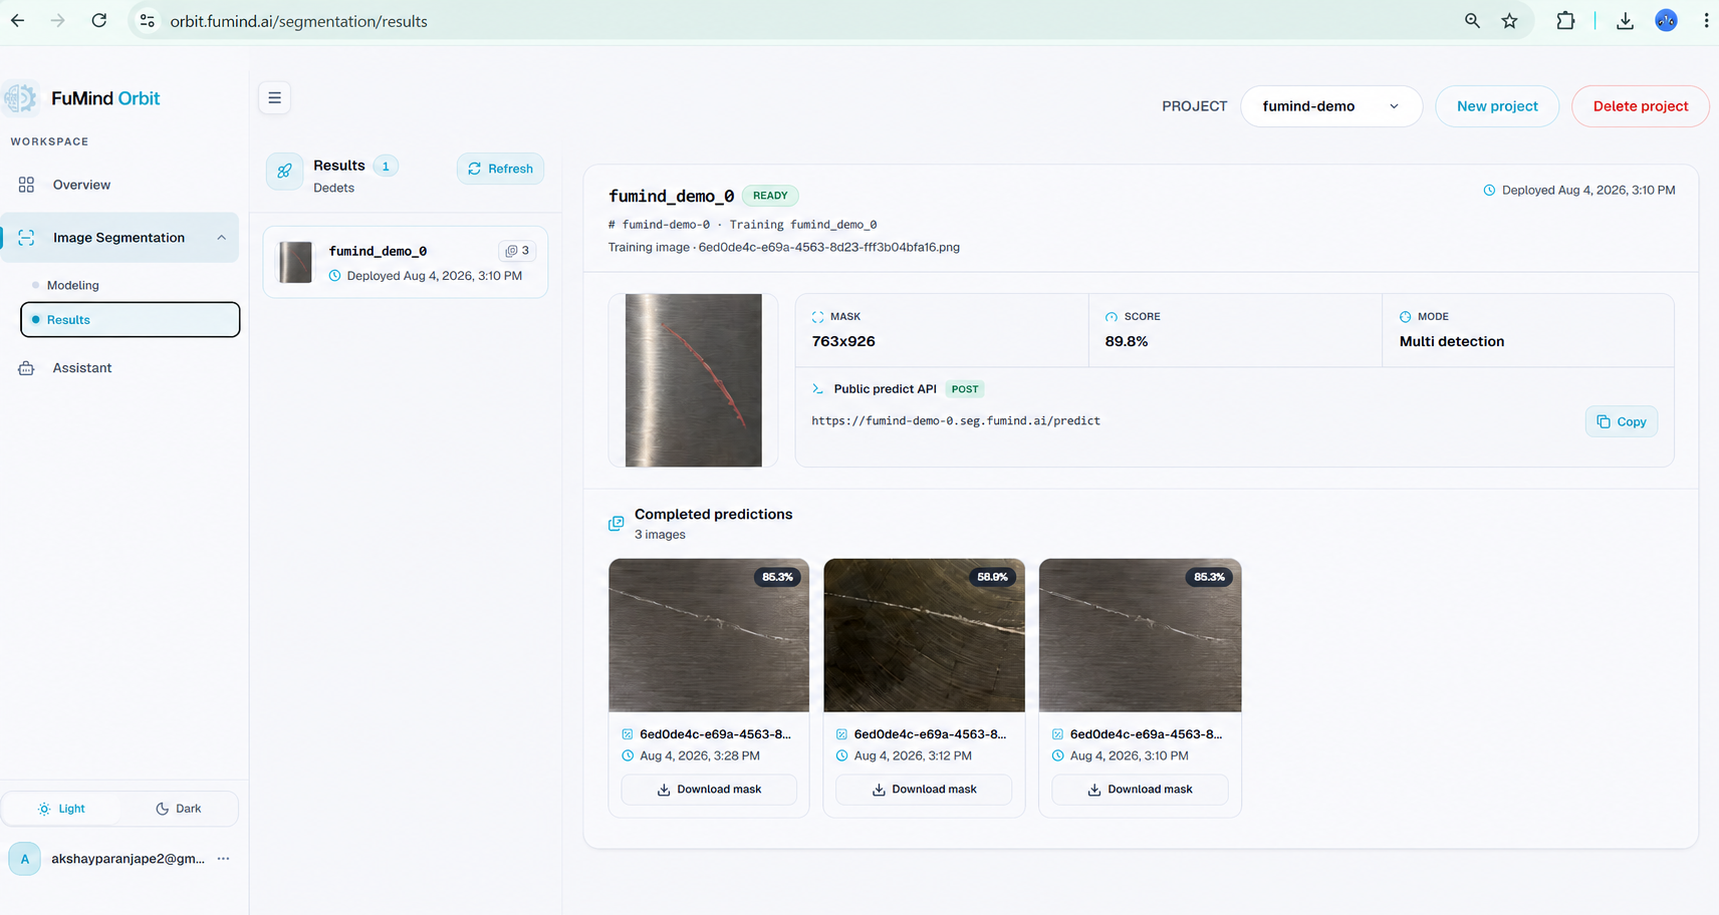Viewport: 1719px width, 915px height.
Task: Open the 58.9% prediction thumbnail
Action: (924, 635)
